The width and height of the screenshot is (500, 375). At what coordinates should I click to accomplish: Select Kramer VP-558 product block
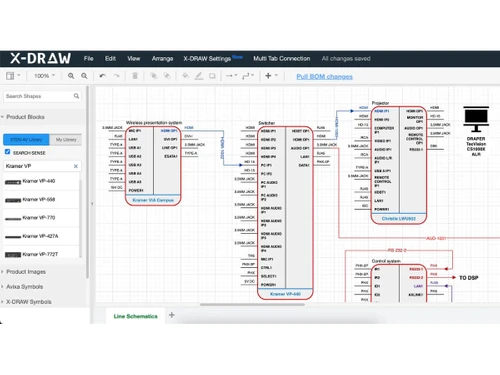(42, 200)
